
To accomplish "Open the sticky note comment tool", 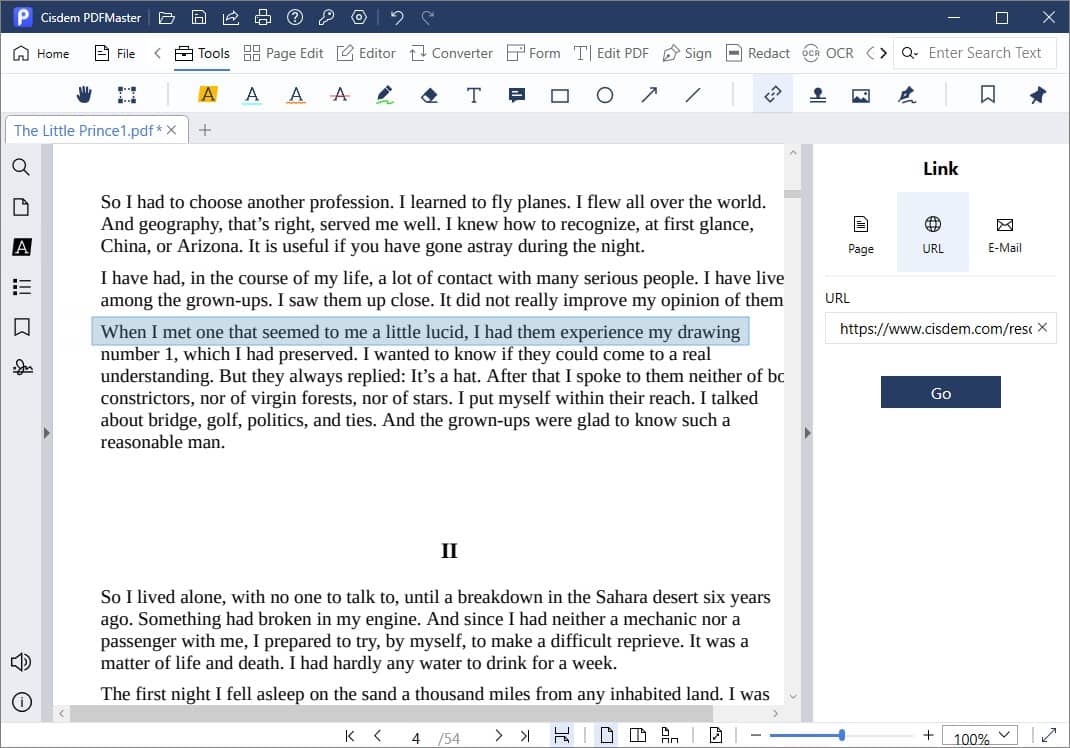I will [x=516, y=94].
